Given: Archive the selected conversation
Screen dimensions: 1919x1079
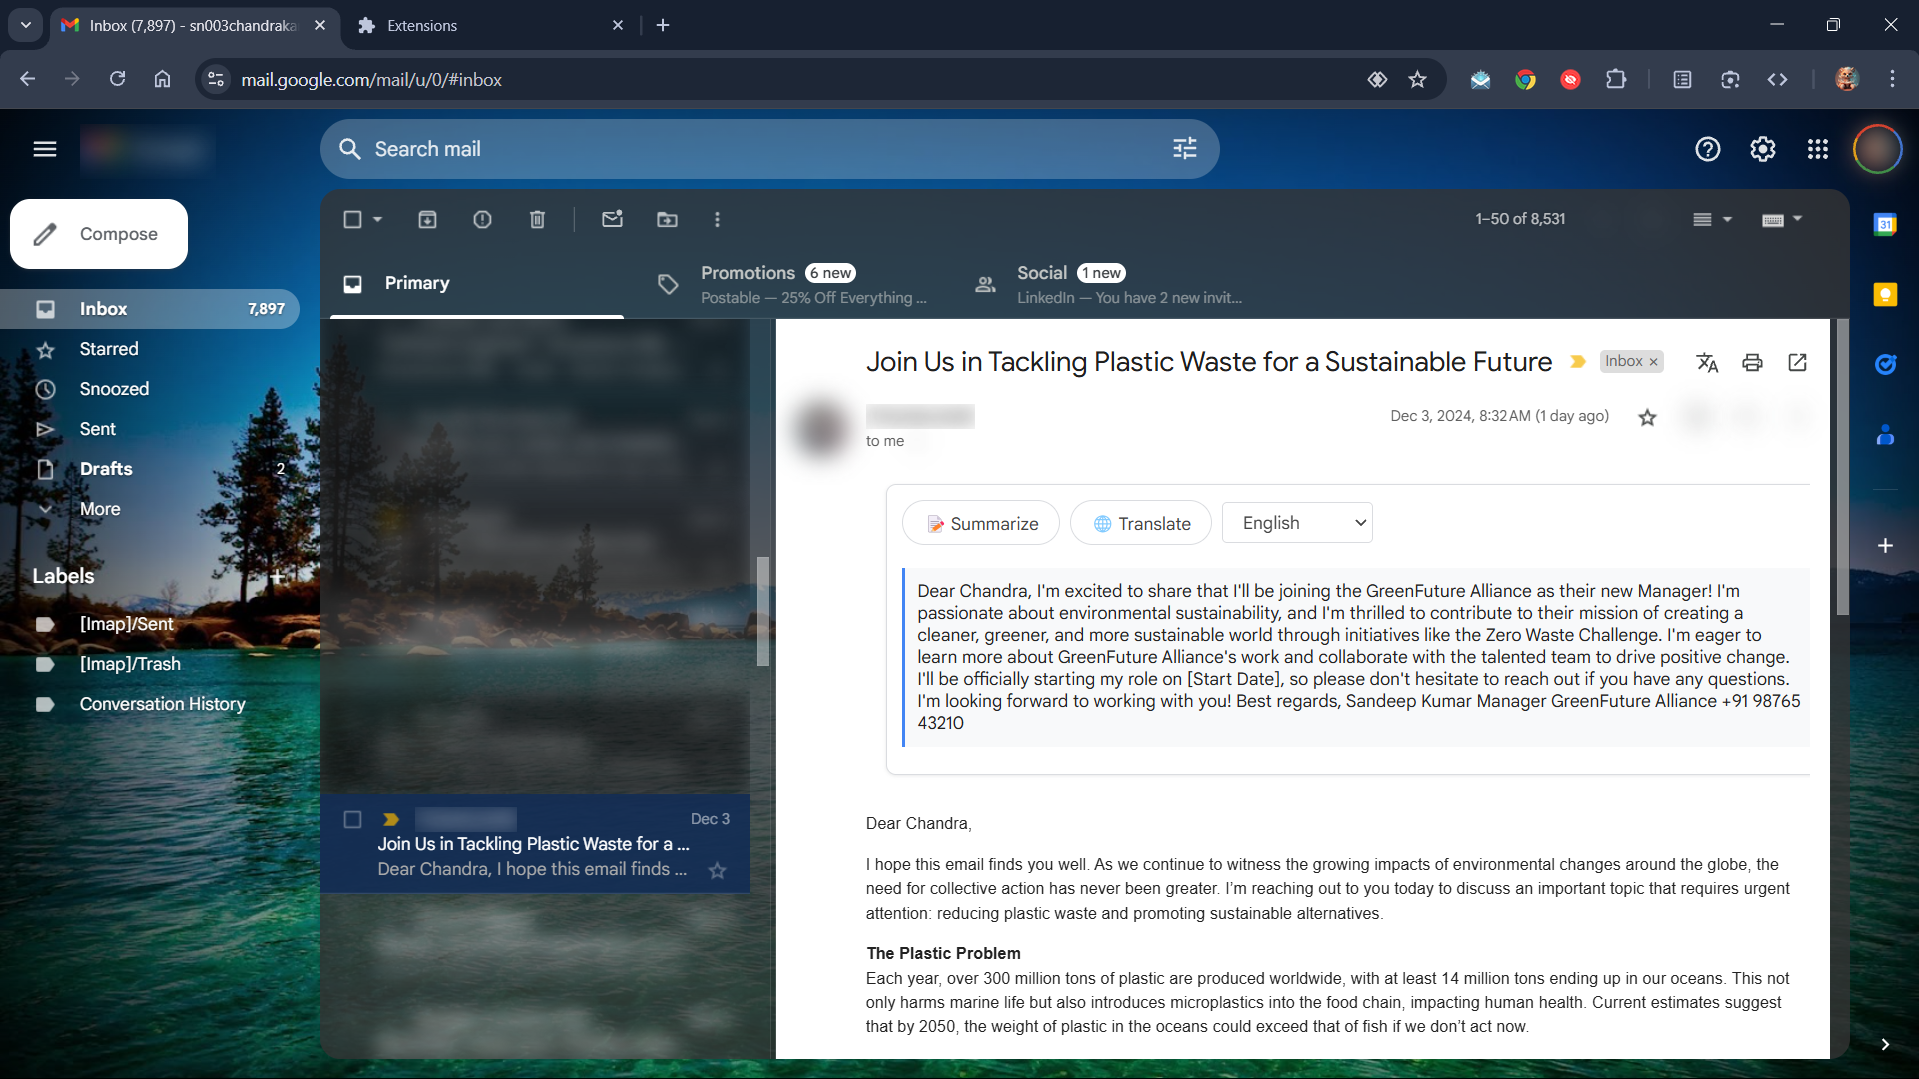Looking at the screenshot, I should coord(427,219).
